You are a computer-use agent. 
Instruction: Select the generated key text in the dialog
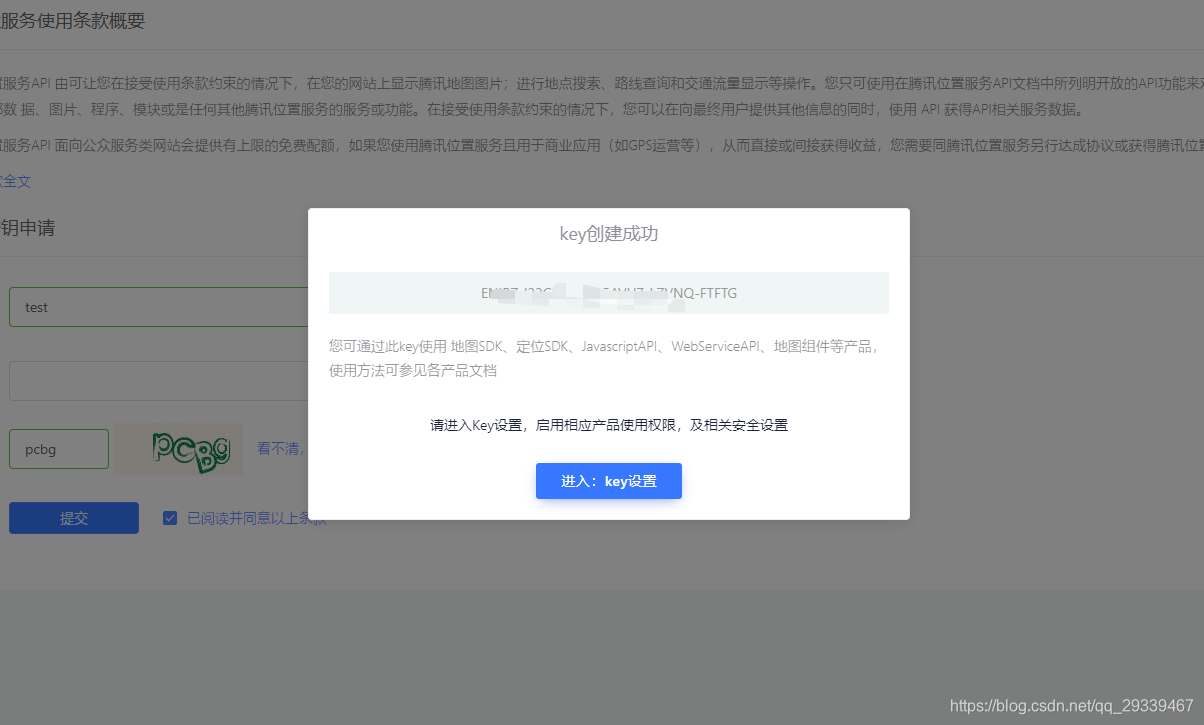[608, 293]
